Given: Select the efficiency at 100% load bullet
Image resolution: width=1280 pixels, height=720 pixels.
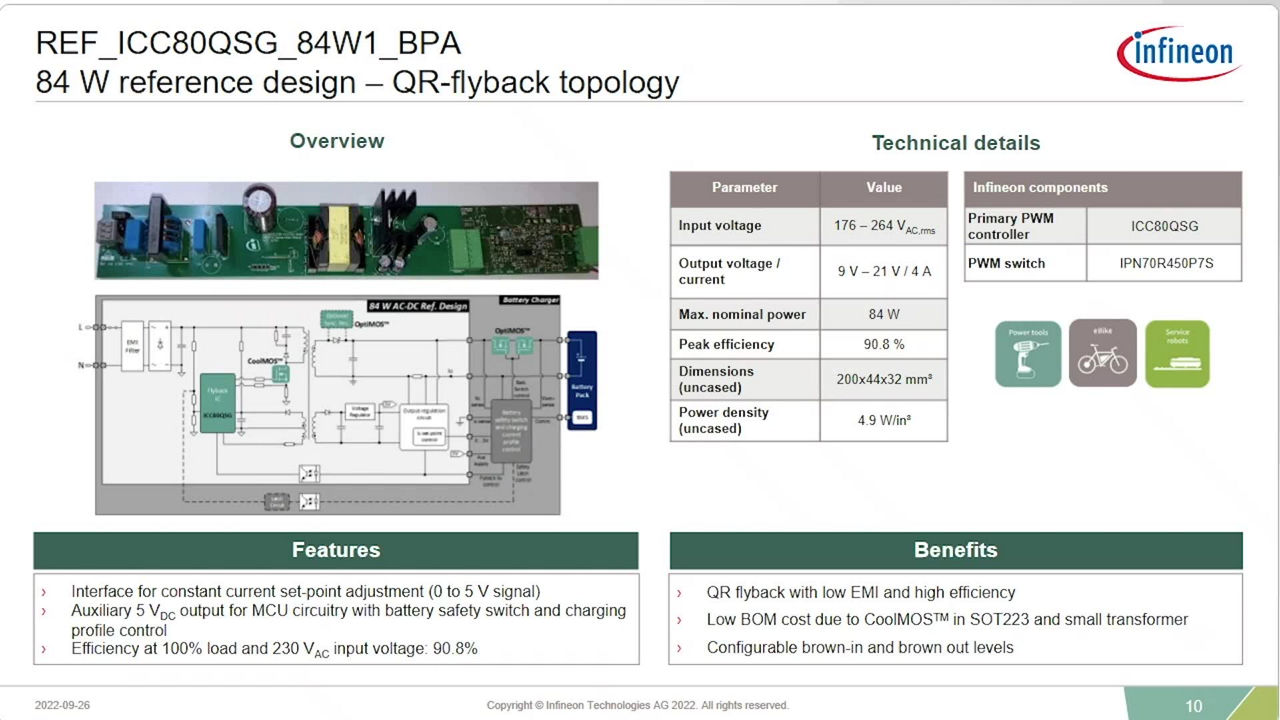Looking at the screenshot, I should click(x=274, y=649).
